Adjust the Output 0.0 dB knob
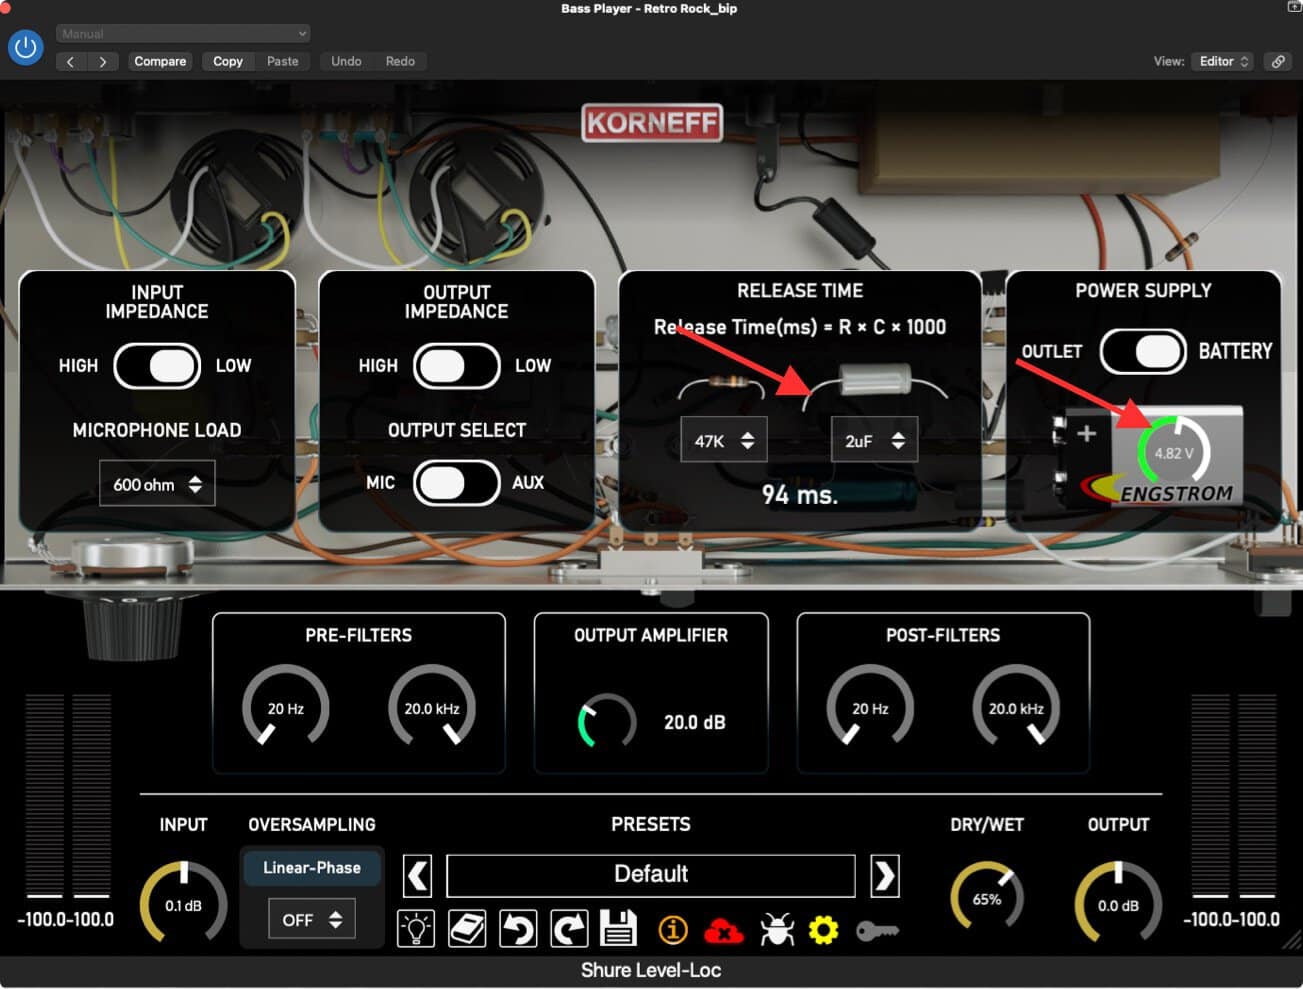 coord(1118,903)
